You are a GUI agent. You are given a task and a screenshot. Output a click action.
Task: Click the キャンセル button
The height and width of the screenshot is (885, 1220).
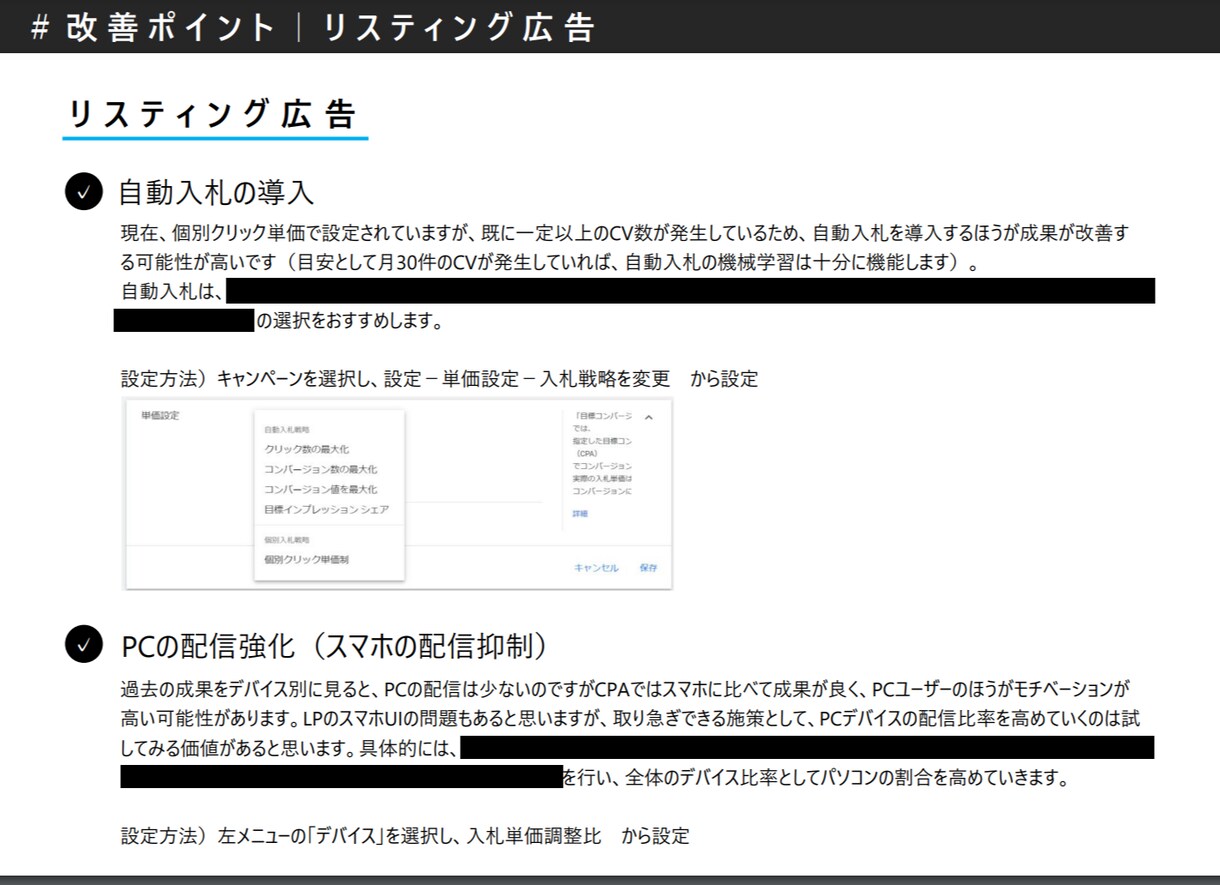[x=596, y=568]
